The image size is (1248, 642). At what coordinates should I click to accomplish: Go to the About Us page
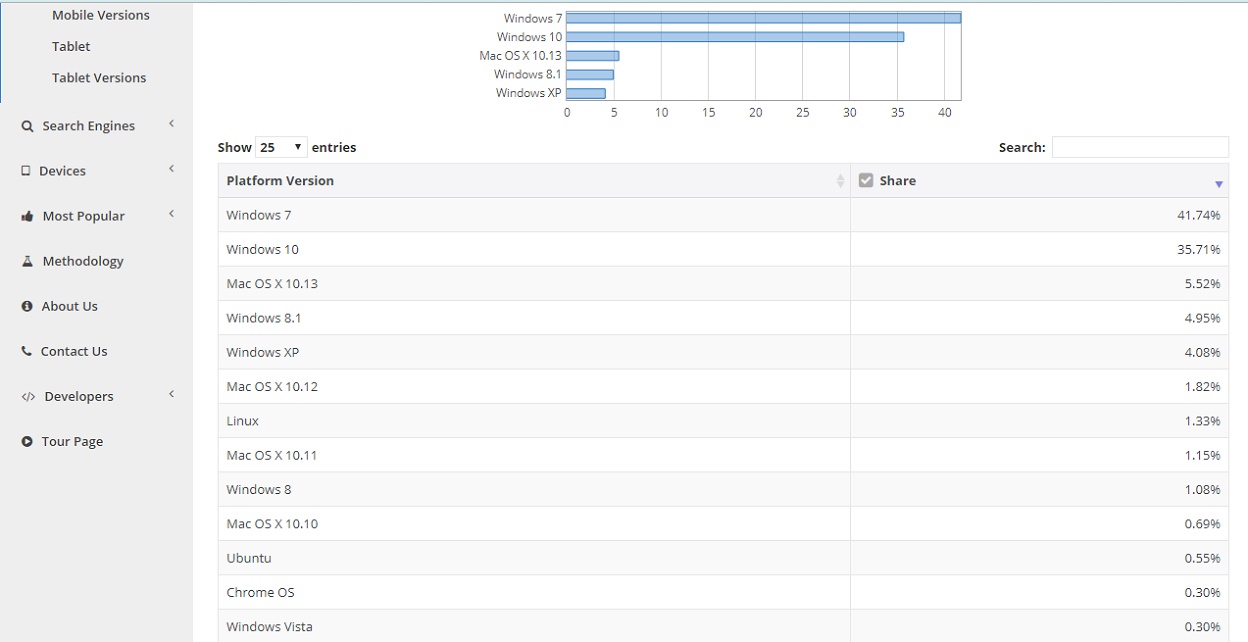pyautogui.click(x=70, y=306)
